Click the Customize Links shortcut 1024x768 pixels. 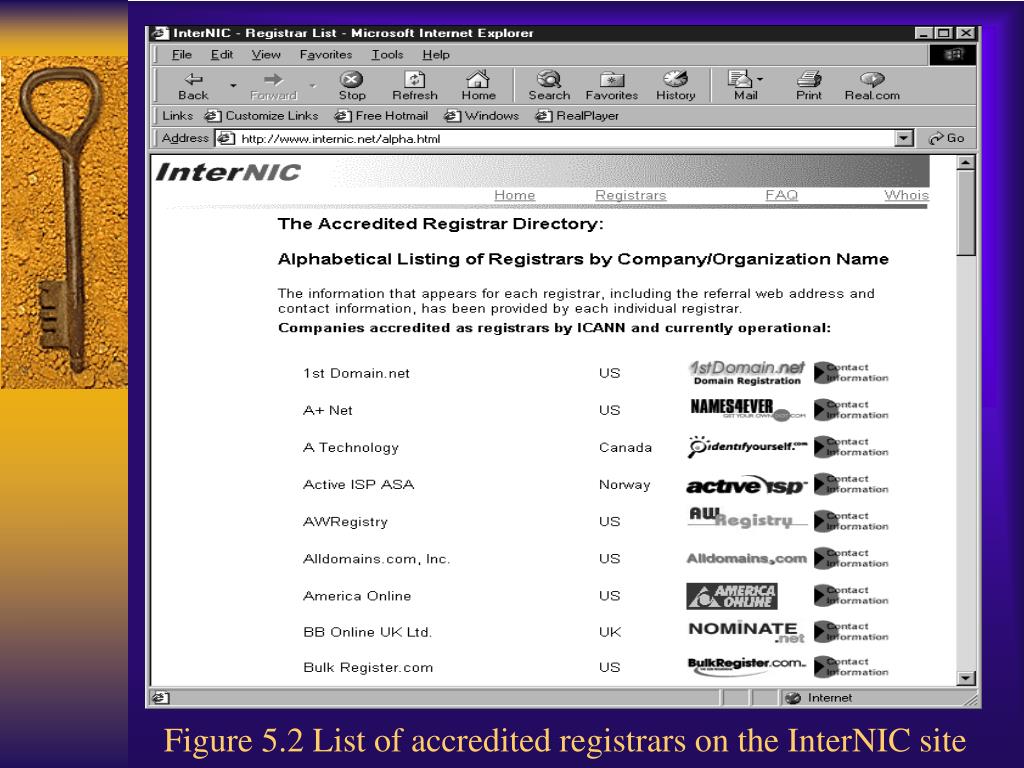point(261,116)
